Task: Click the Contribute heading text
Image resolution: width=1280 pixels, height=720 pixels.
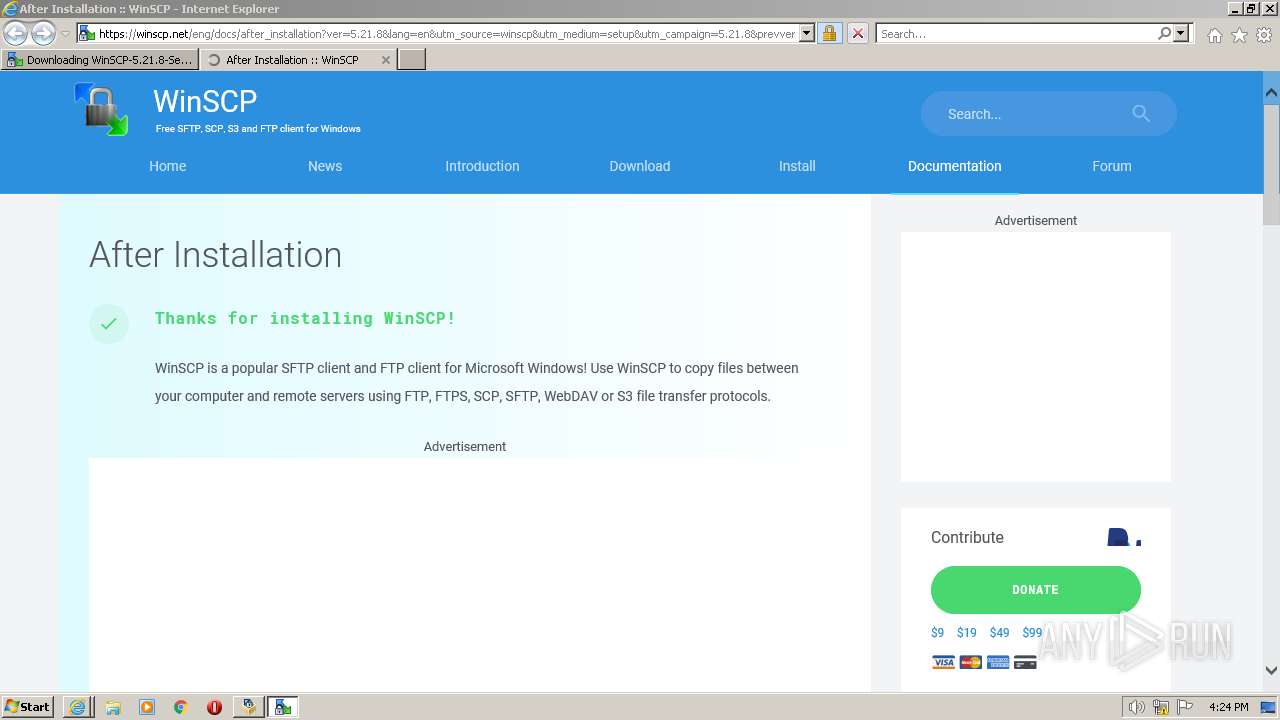Action: coord(967,537)
